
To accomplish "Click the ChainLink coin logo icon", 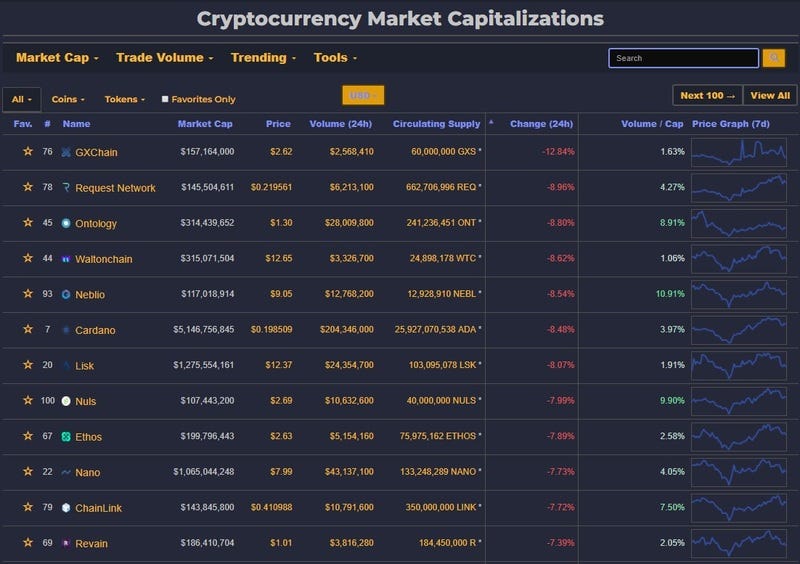I will 66,508.
